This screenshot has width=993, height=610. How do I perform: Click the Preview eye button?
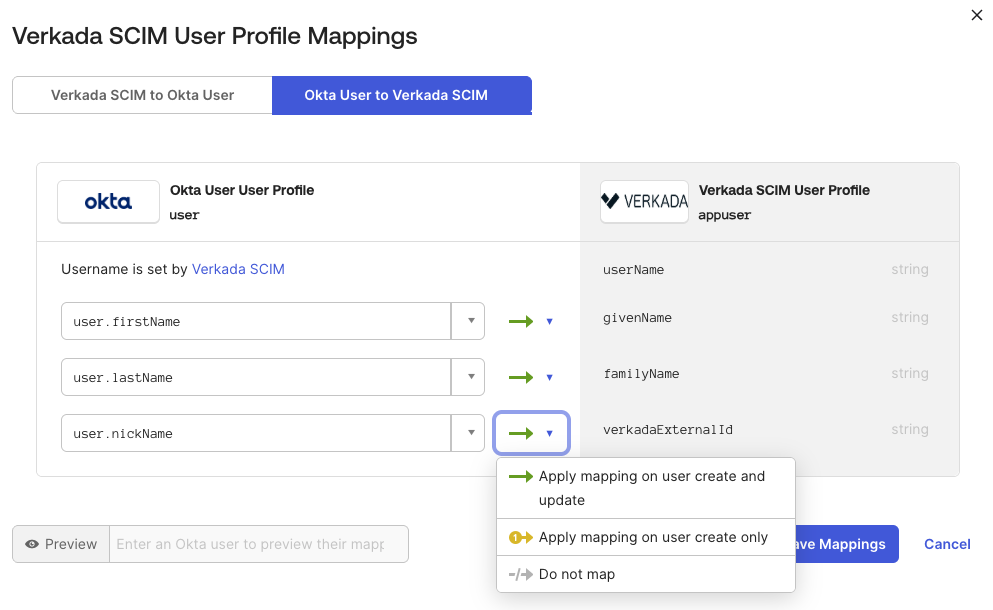(x=61, y=544)
